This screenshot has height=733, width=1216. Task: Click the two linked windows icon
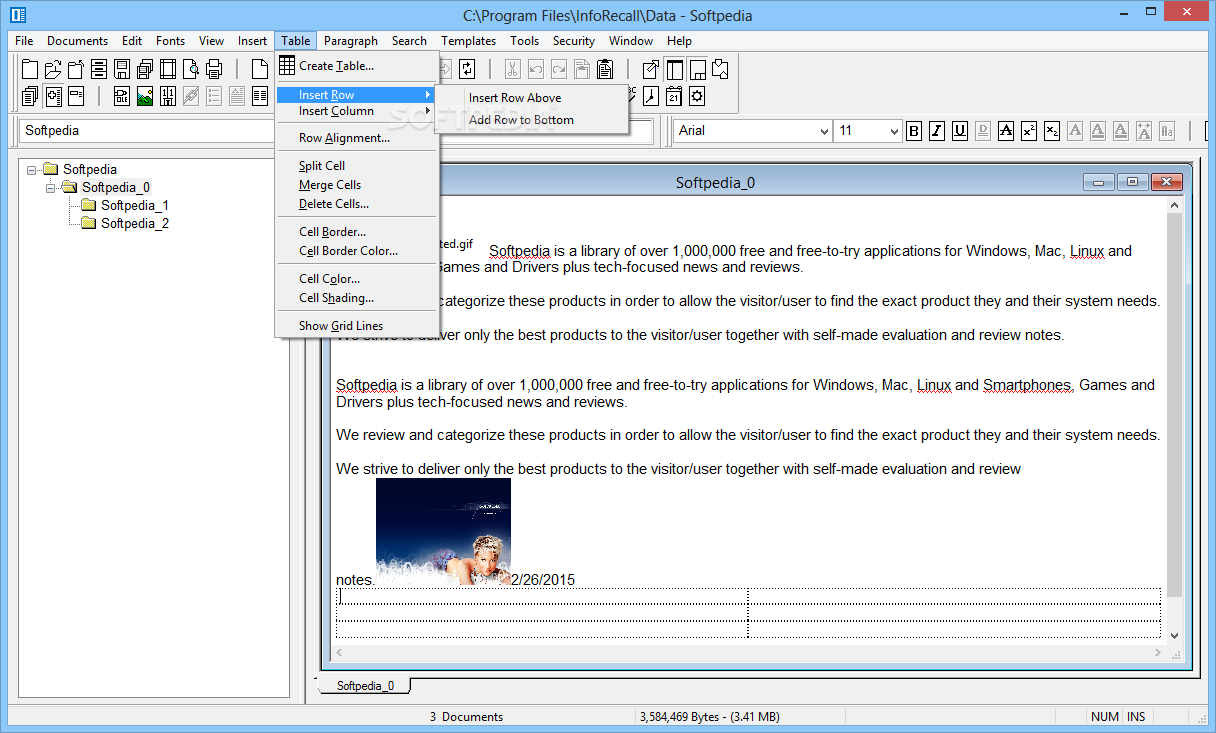pos(720,69)
